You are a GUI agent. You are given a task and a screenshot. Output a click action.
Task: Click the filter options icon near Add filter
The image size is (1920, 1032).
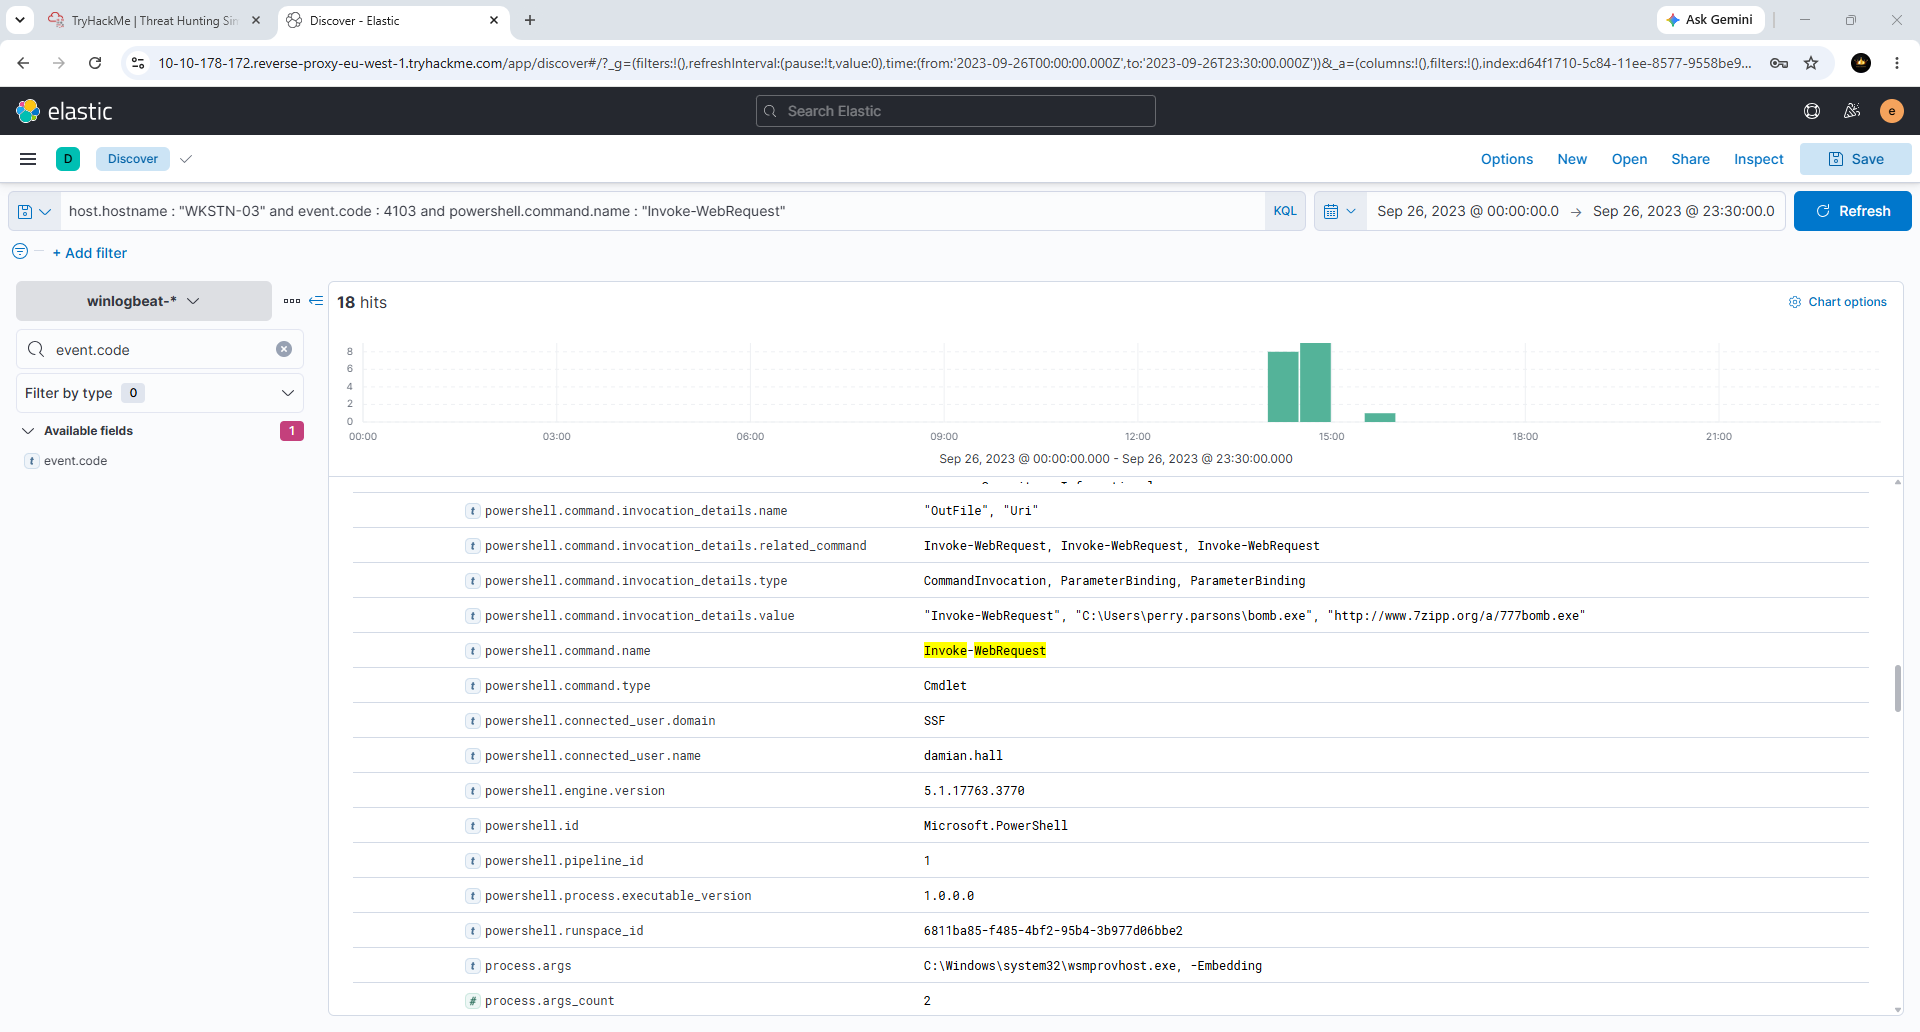pos(20,252)
